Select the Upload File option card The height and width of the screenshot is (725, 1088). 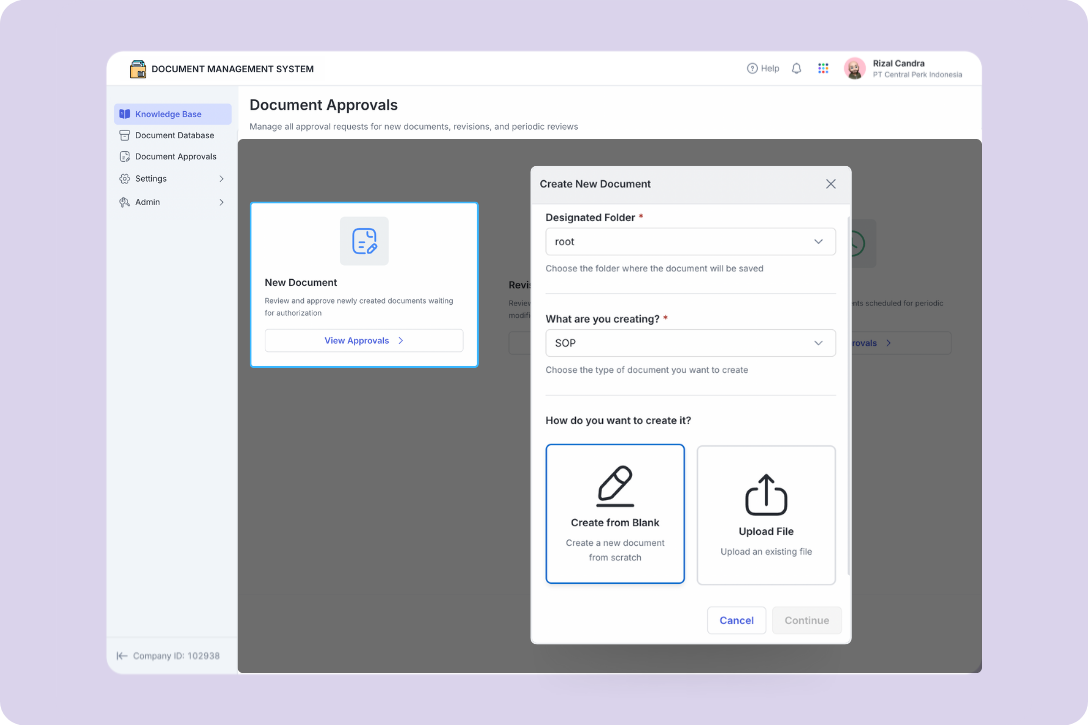(766, 515)
